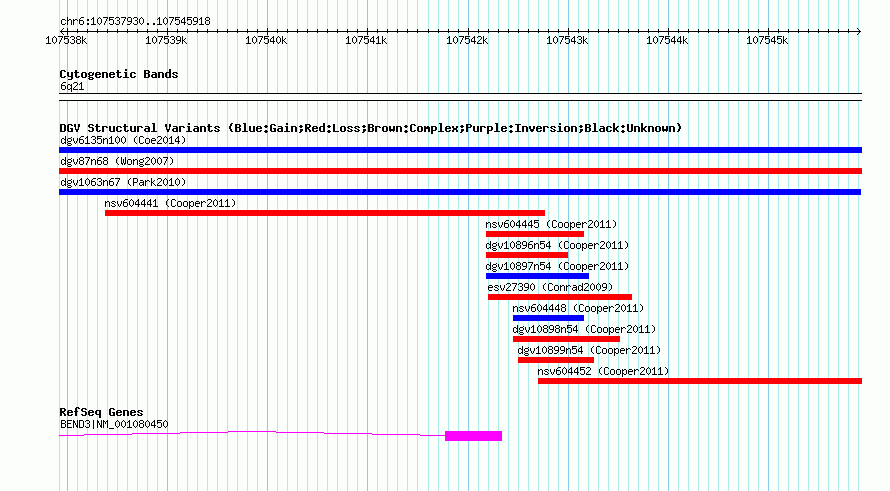Open the nsv604452 (Cooper2011) red bar
Viewport: 890px width, 491px height.
coord(700,381)
